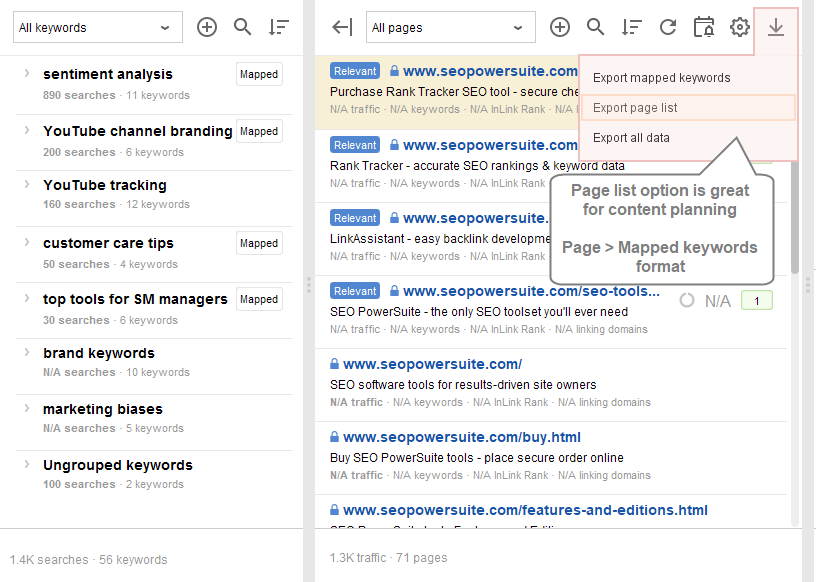Click Relevant tag on LinkAssistant row

point(355,218)
